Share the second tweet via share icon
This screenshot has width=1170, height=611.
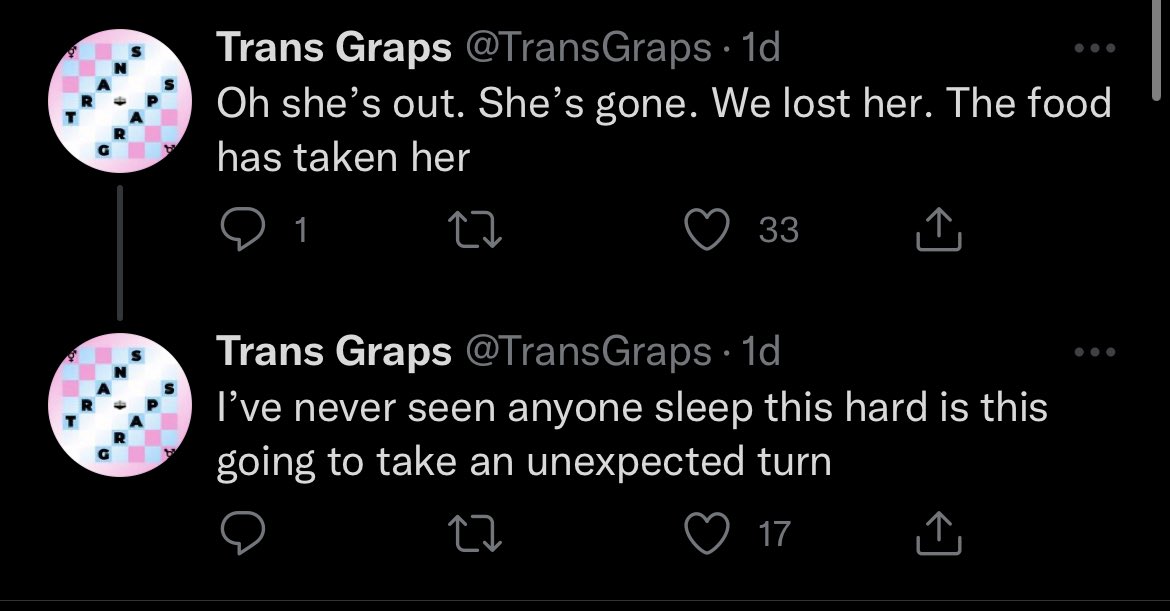tap(940, 534)
